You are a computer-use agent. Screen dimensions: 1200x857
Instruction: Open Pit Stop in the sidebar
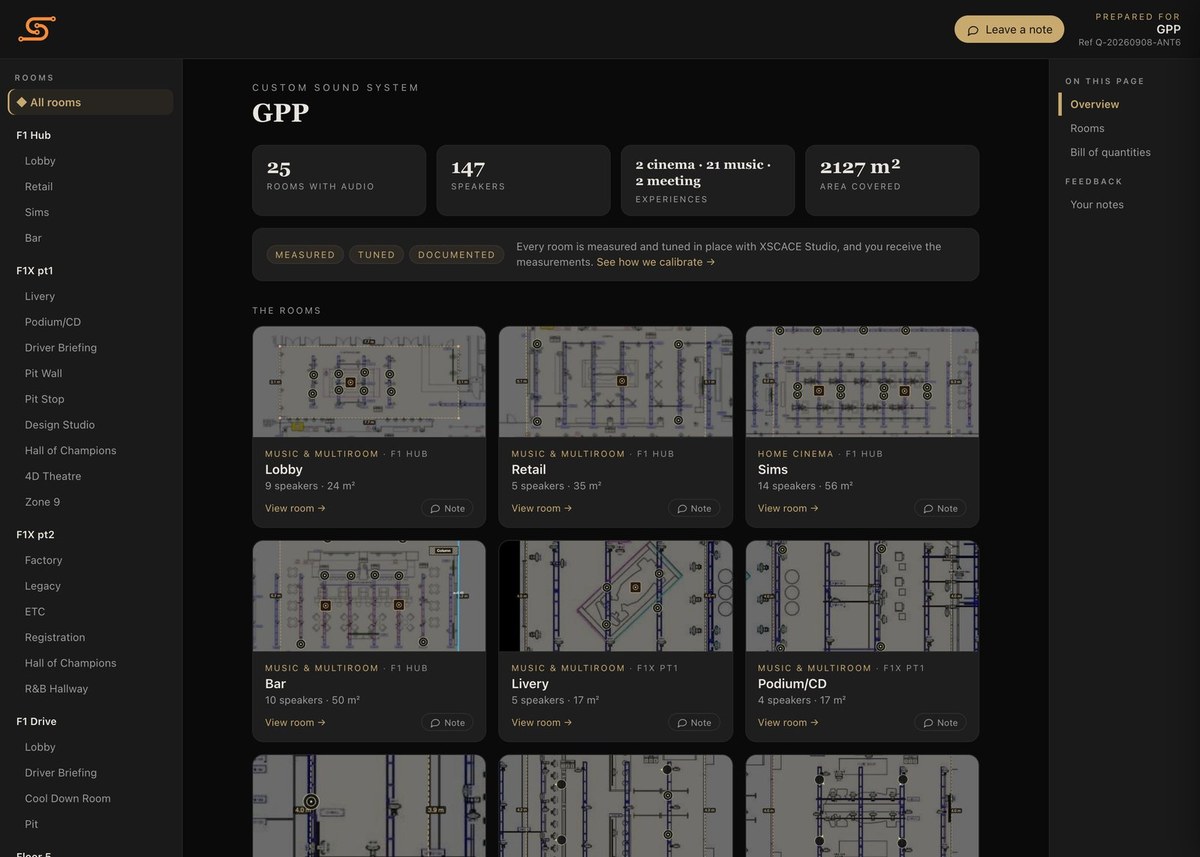[x=44, y=399]
